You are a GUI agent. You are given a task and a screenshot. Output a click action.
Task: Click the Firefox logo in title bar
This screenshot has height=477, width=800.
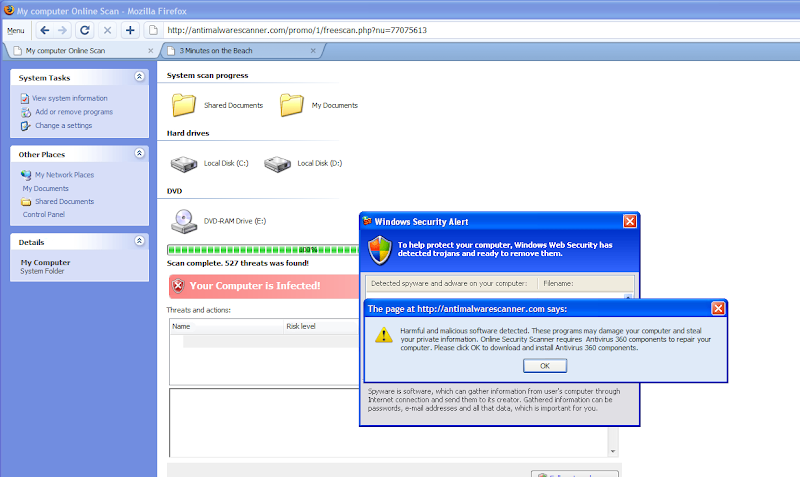[x=9, y=10]
